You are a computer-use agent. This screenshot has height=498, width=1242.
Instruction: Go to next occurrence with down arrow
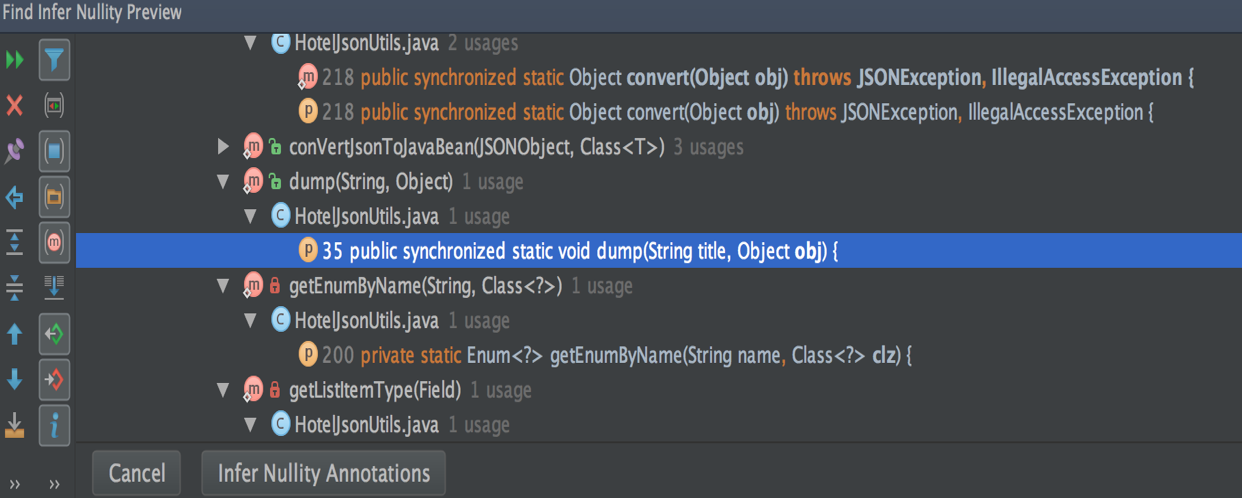(14, 380)
